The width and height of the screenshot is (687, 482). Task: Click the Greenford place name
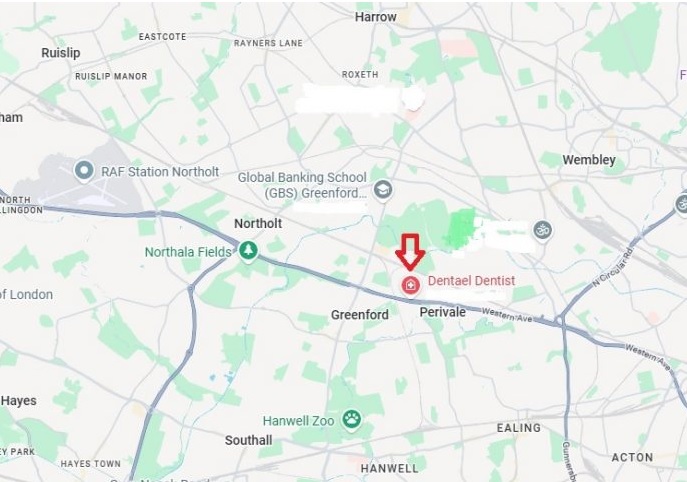click(360, 315)
